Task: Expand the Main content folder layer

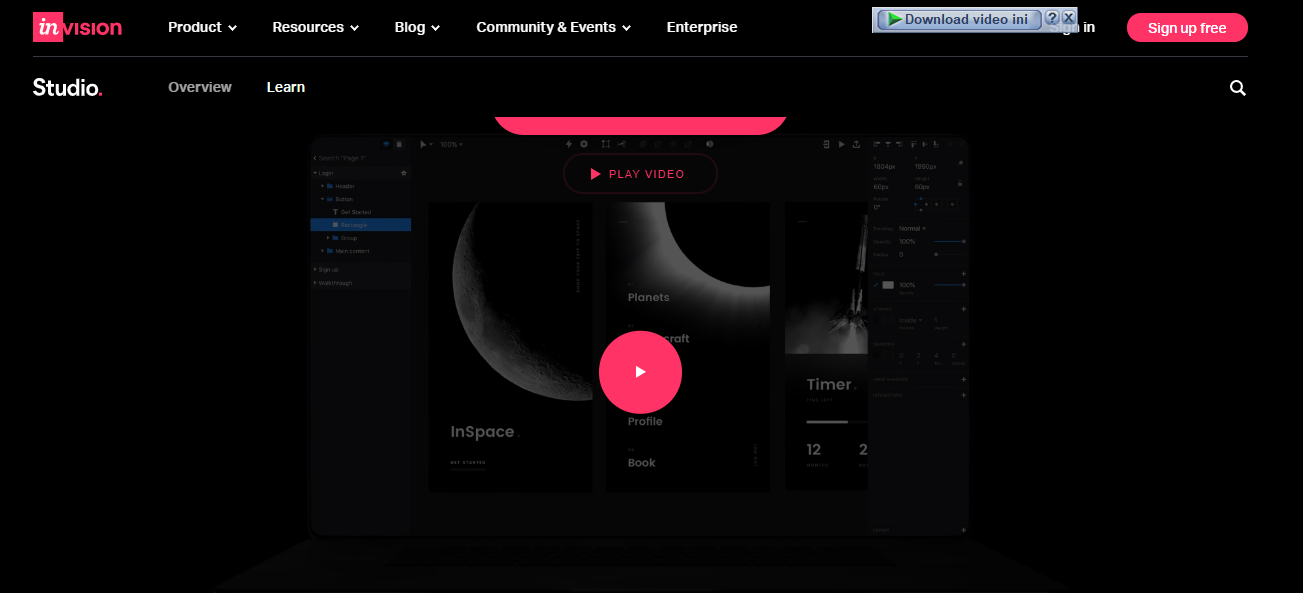Action: 323,251
